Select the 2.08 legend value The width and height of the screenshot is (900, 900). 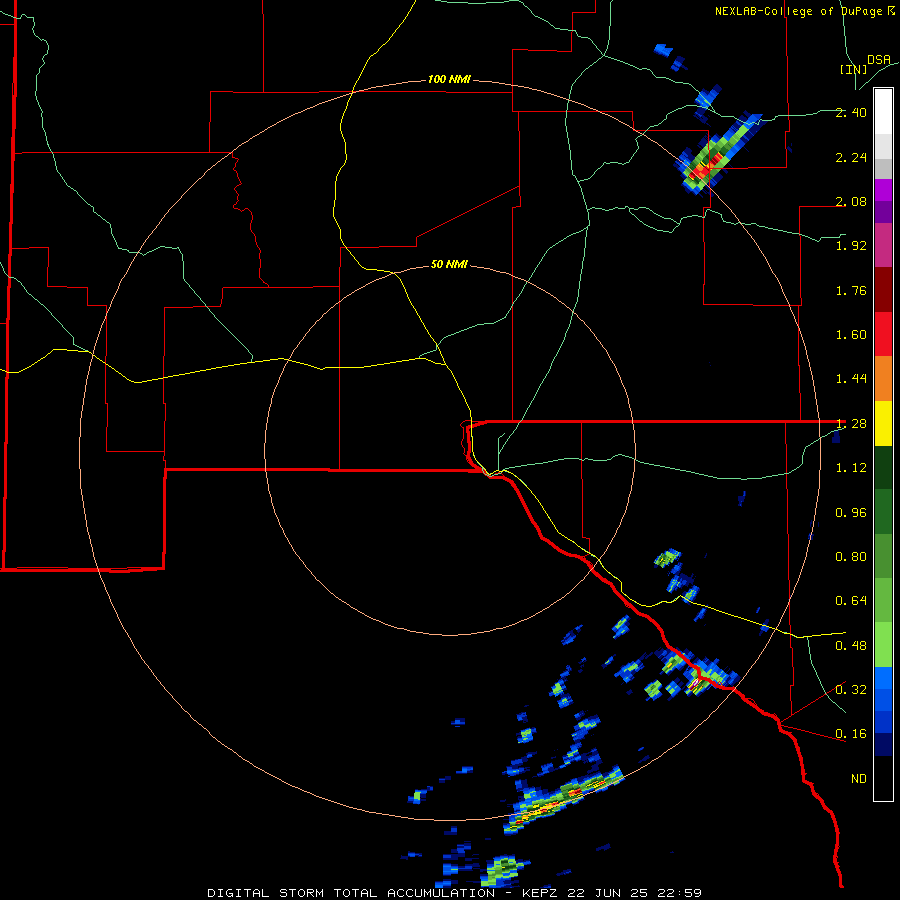coord(851,201)
